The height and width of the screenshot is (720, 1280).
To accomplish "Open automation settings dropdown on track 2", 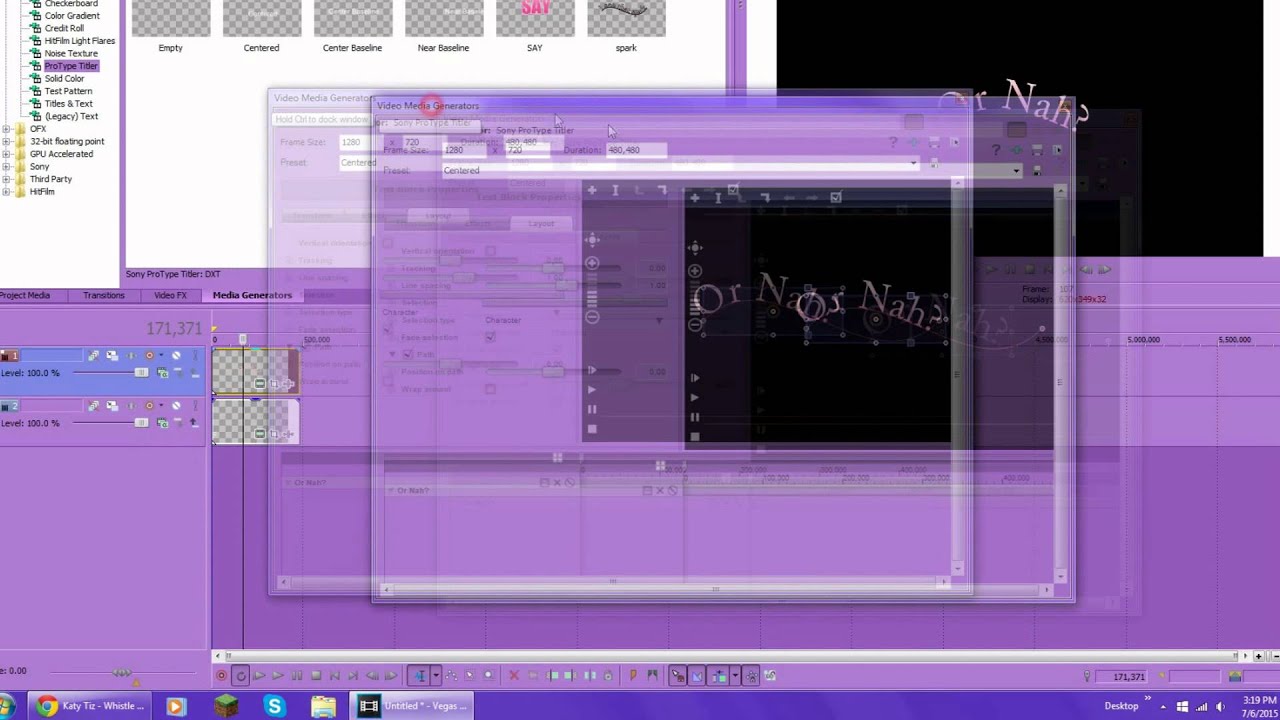I will (x=161, y=406).
